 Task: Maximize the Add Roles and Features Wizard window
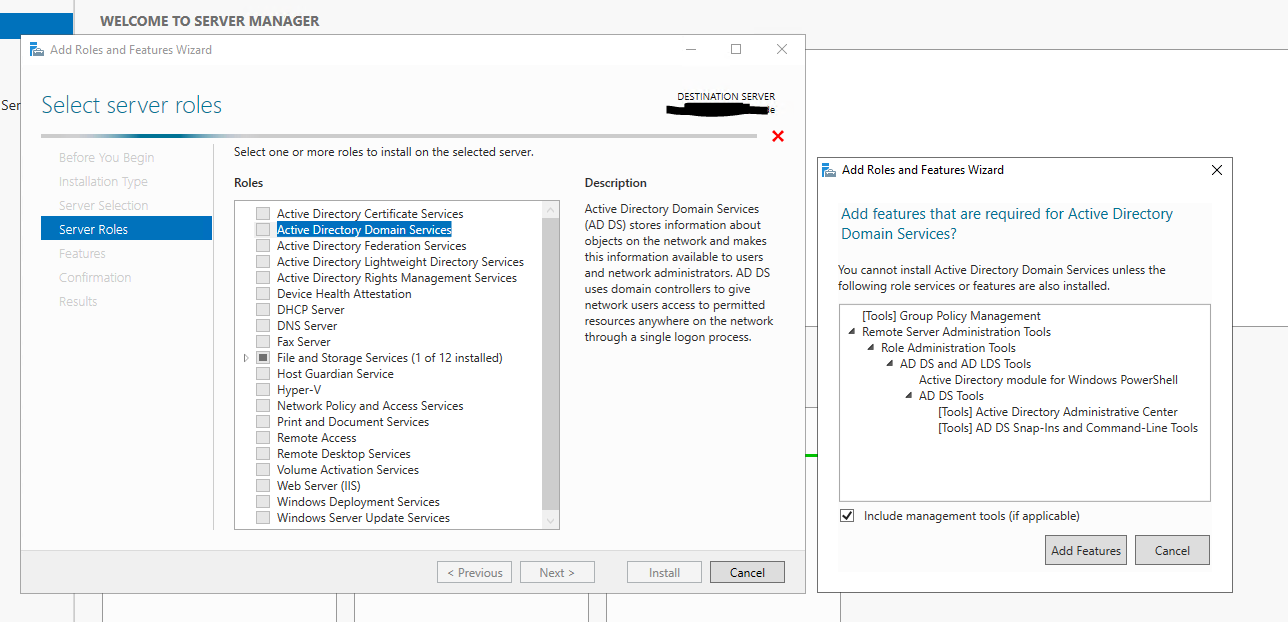coord(736,50)
